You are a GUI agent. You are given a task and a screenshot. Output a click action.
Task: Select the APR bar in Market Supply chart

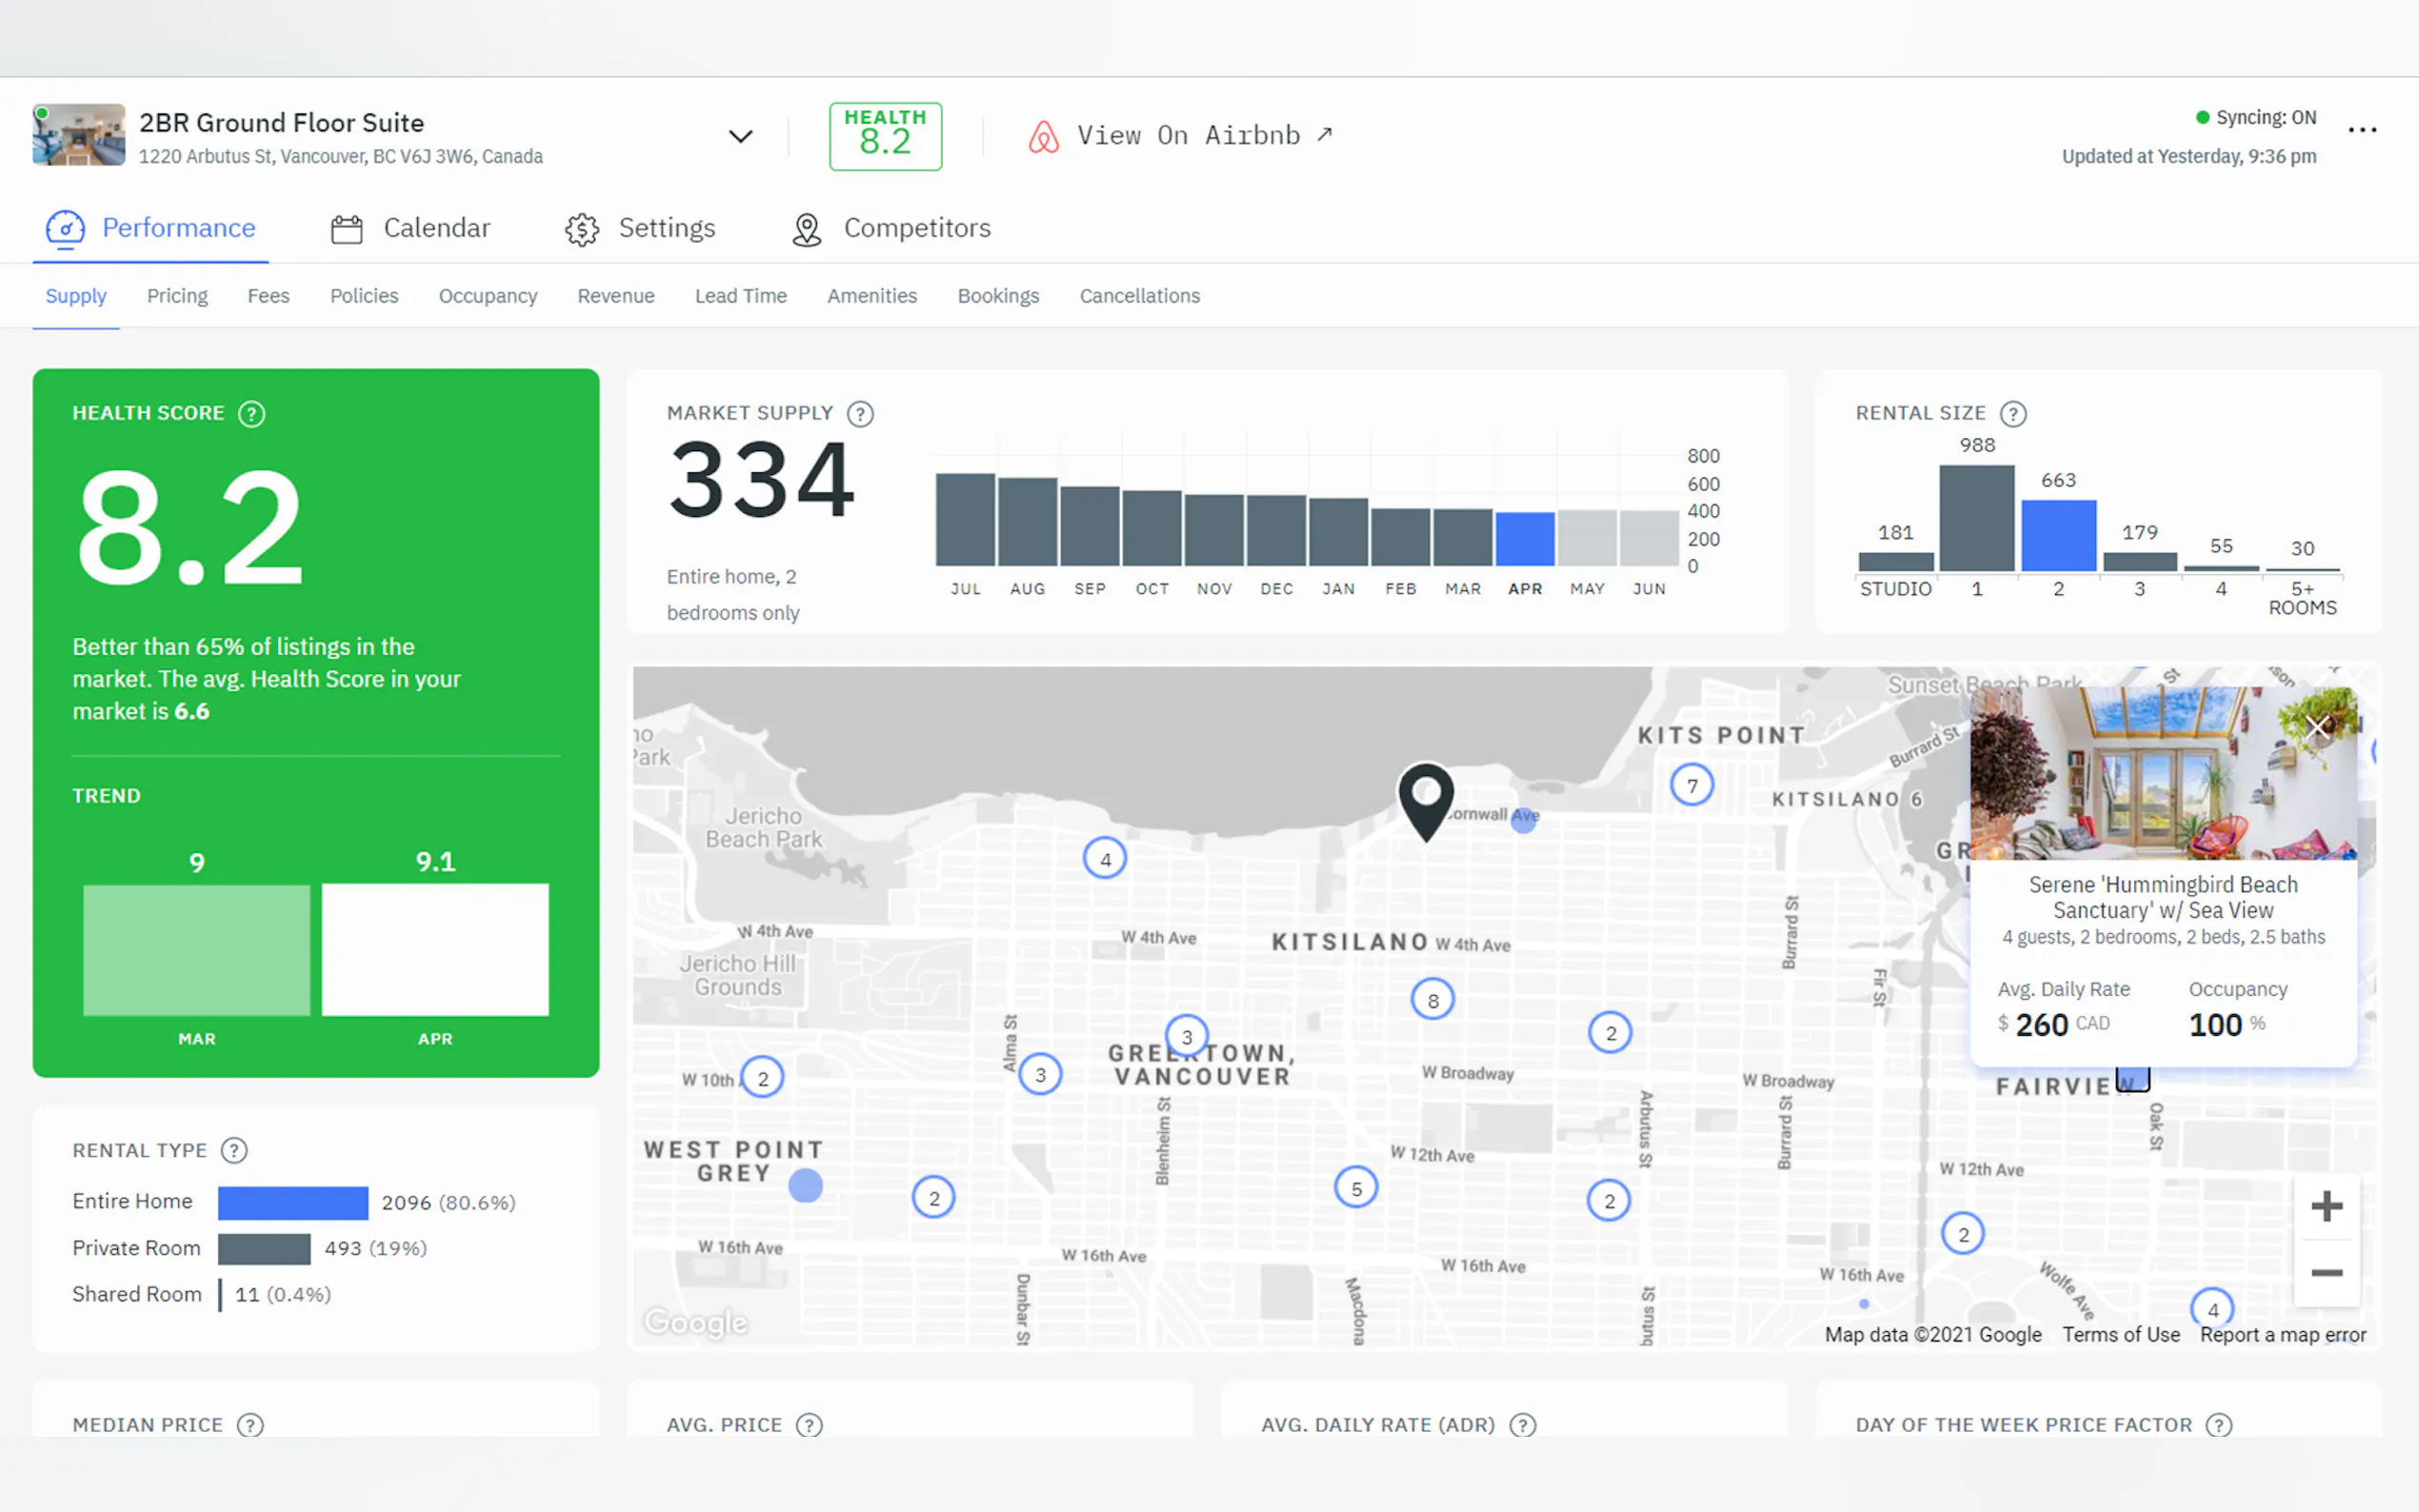pyautogui.click(x=1524, y=538)
